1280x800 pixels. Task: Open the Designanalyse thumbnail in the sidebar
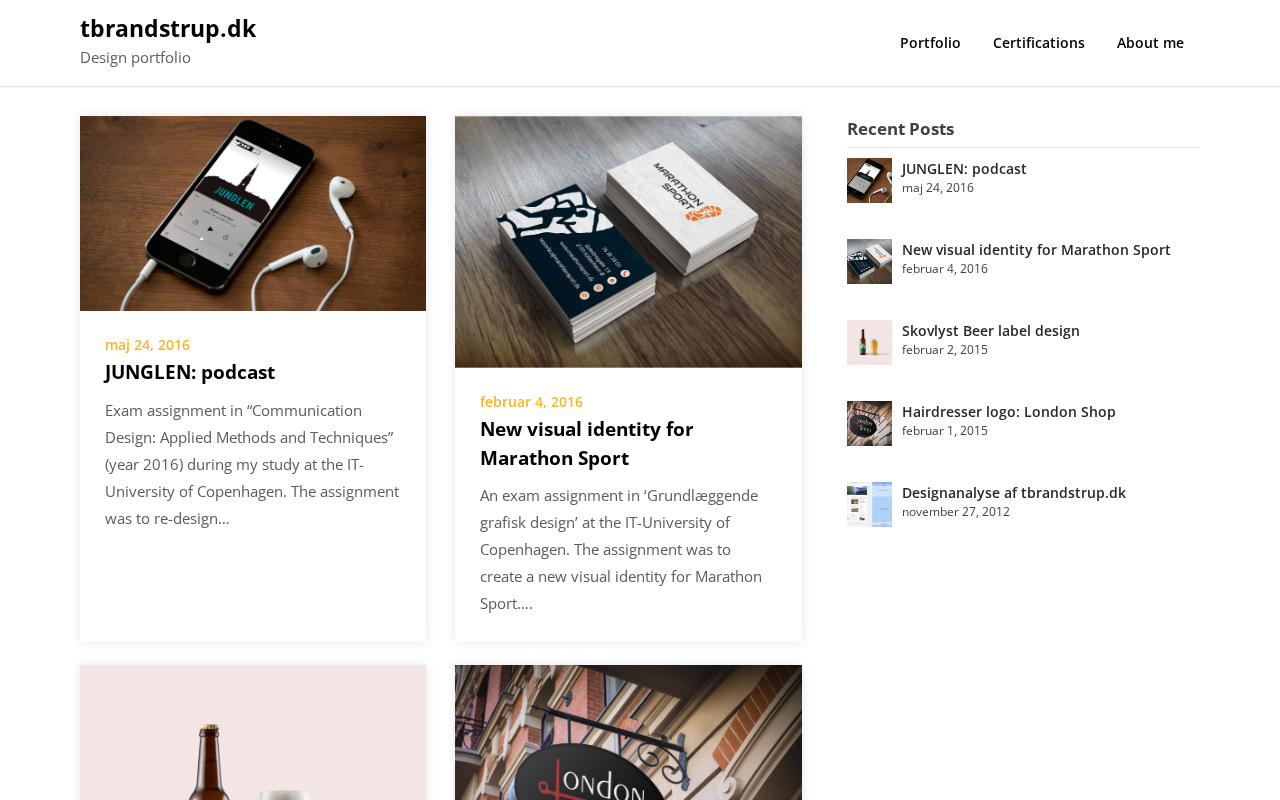(869, 504)
